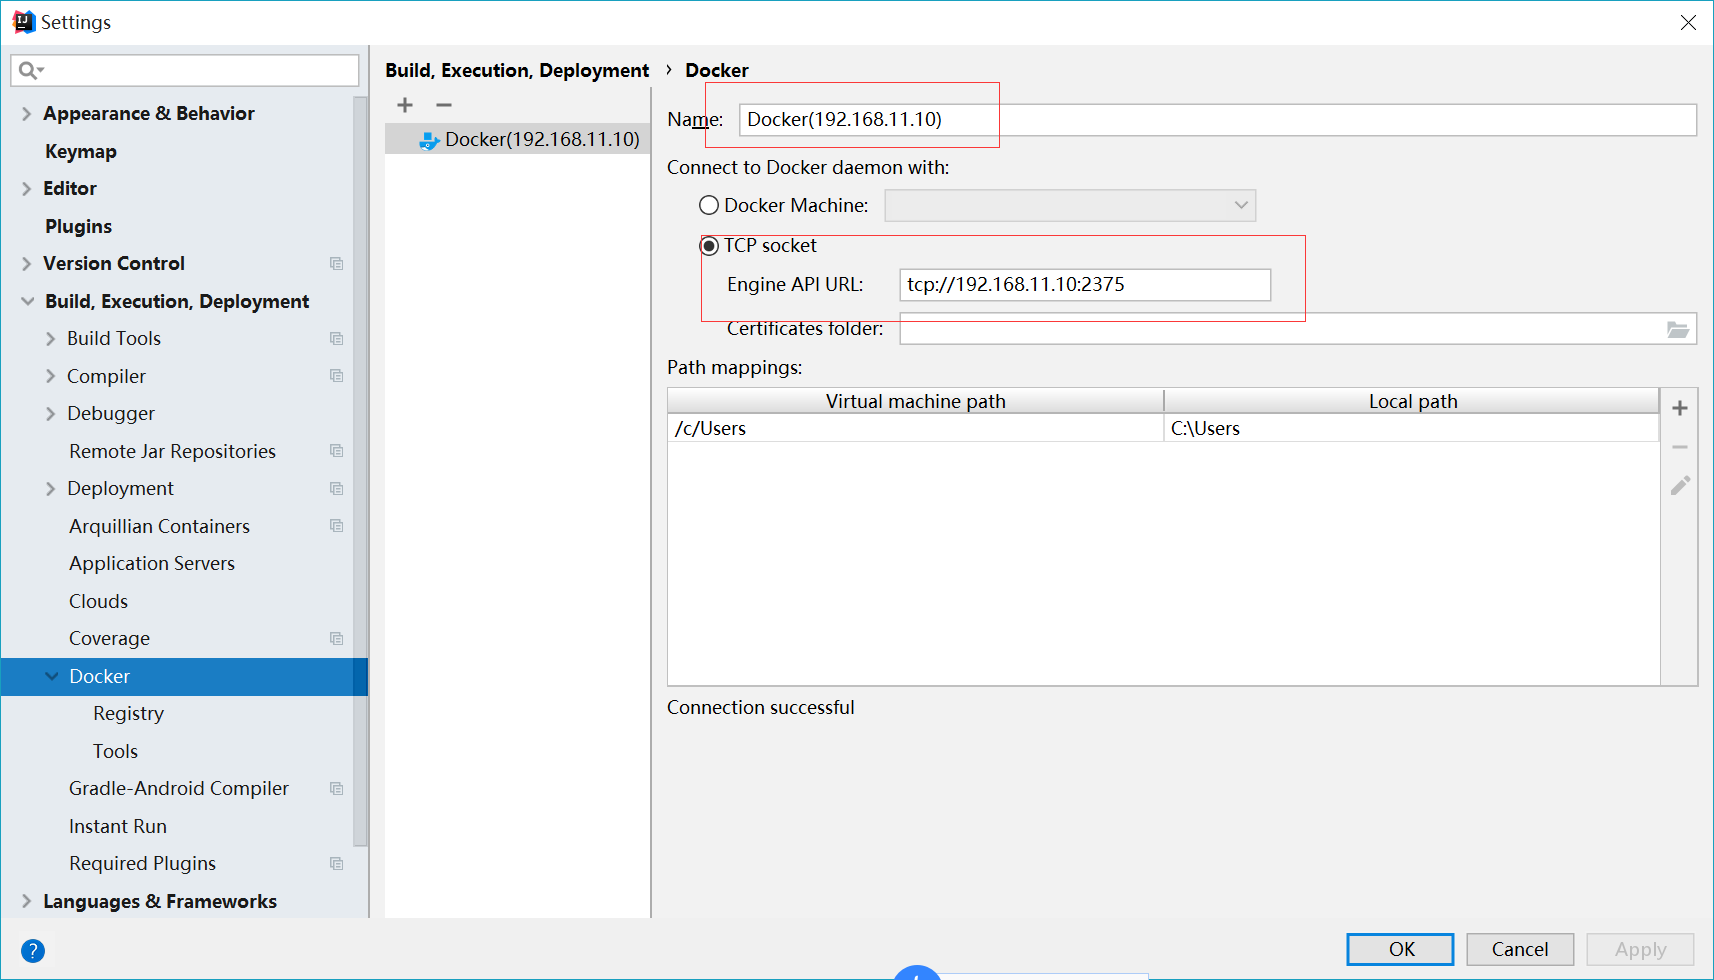Image resolution: width=1714 pixels, height=980 pixels.
Task: Collapse the Docker node arrow
Action: [51, 676]
